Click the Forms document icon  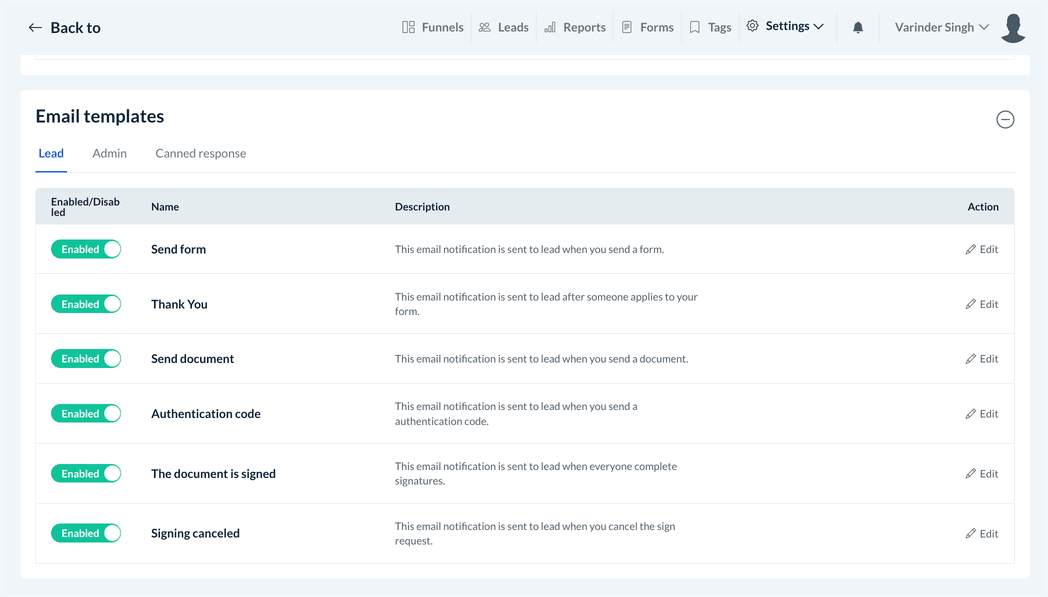coord(627,27)
